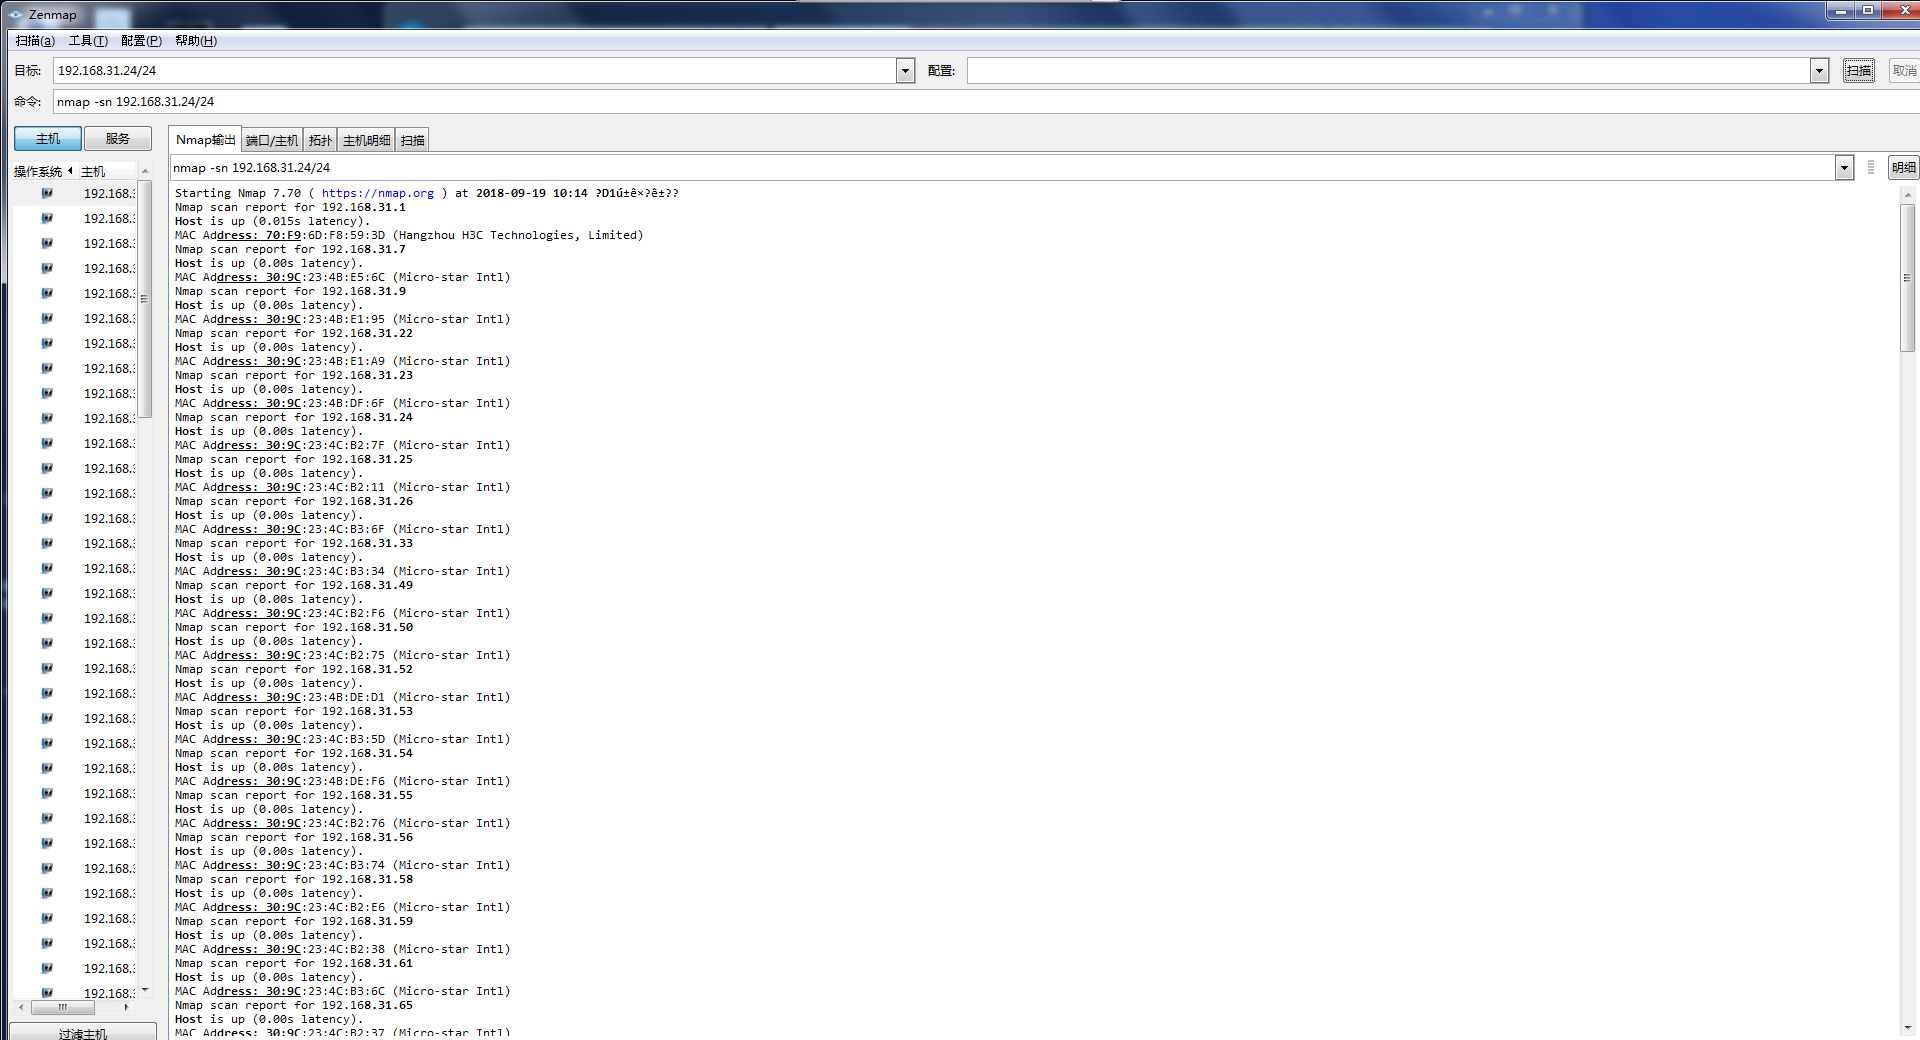The image size is (1920, 1040).
Task: Open the 配置(P) menu
Action: 141,41
